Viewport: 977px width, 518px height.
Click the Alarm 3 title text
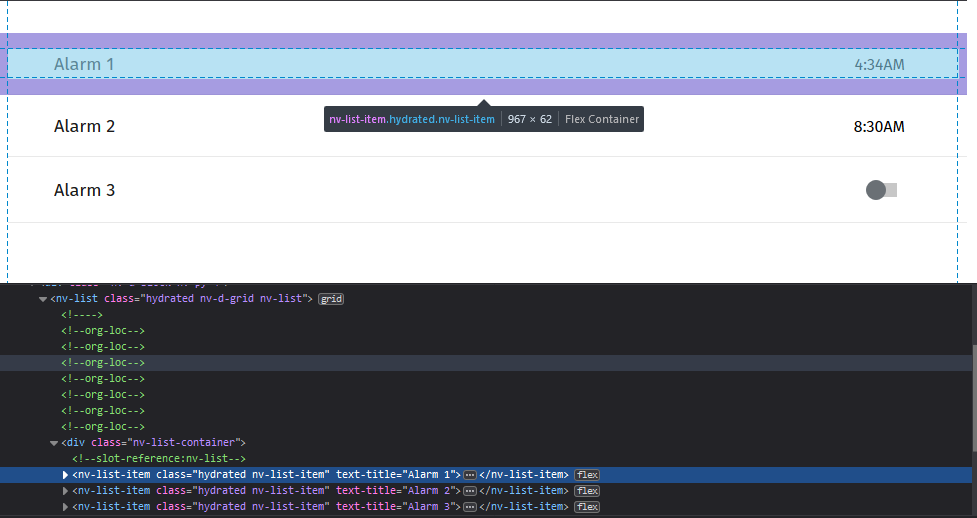click(85, 190)
